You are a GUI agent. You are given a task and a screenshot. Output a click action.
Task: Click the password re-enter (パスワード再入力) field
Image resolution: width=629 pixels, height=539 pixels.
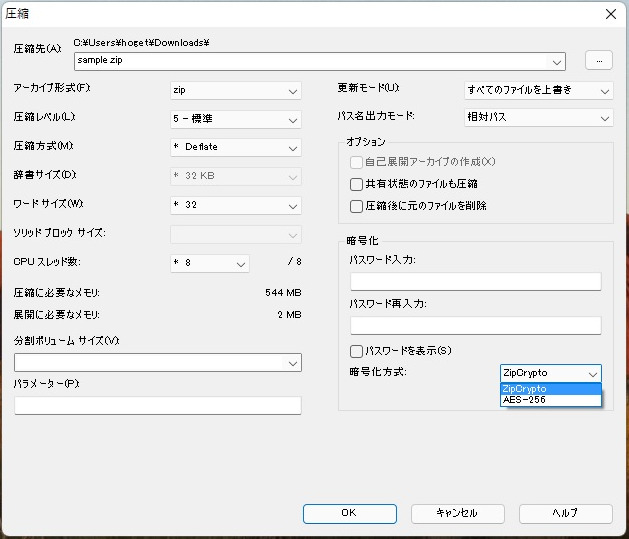click(476, 326)
